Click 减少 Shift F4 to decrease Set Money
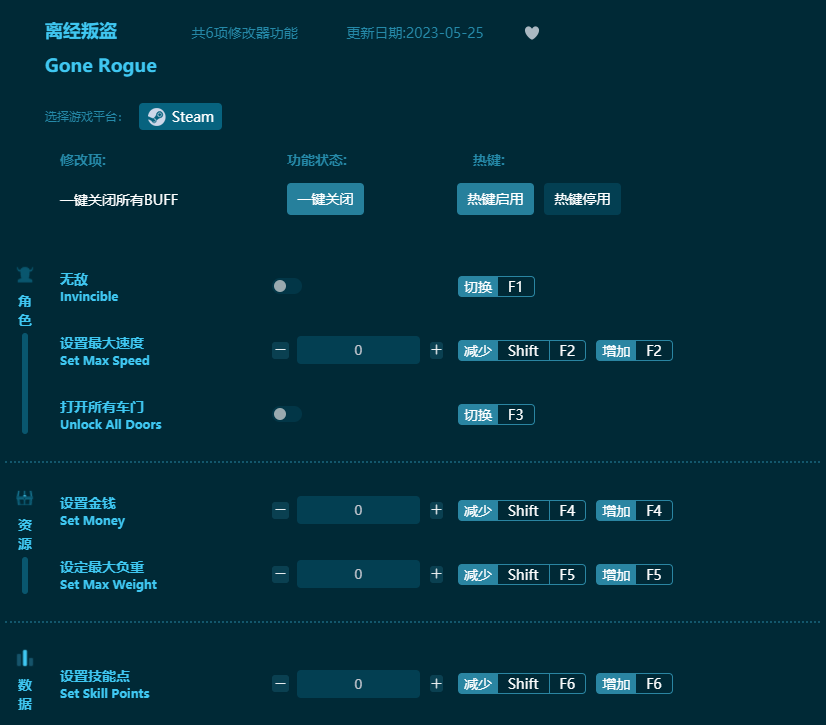This screenshot has height=725, width=826. pyautogui.click(x=521, y=510)
